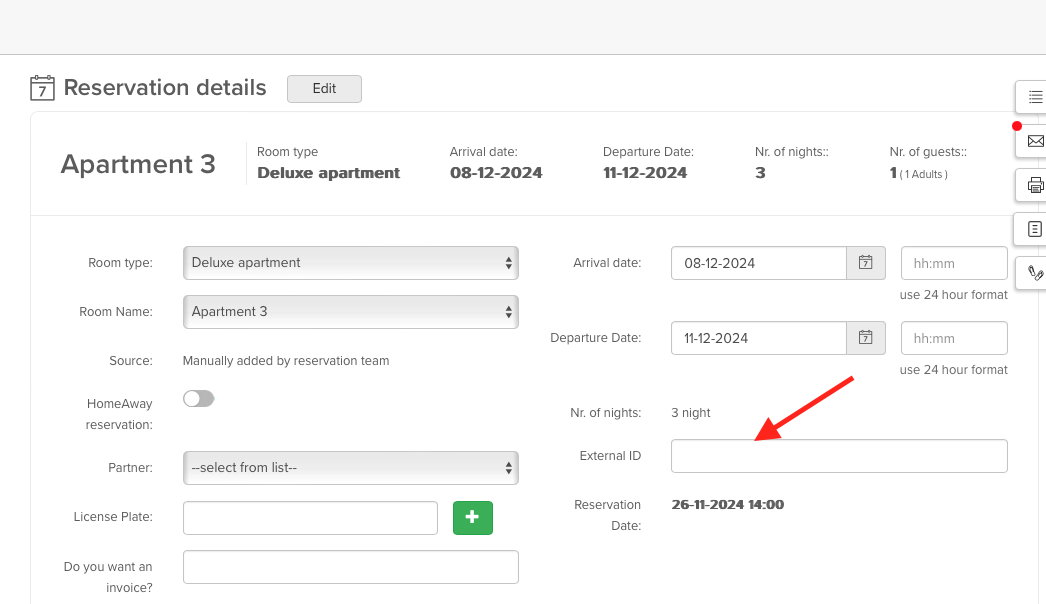Open the Room Name dropdown
This screenshot has width=1046, height=604.
350,311
